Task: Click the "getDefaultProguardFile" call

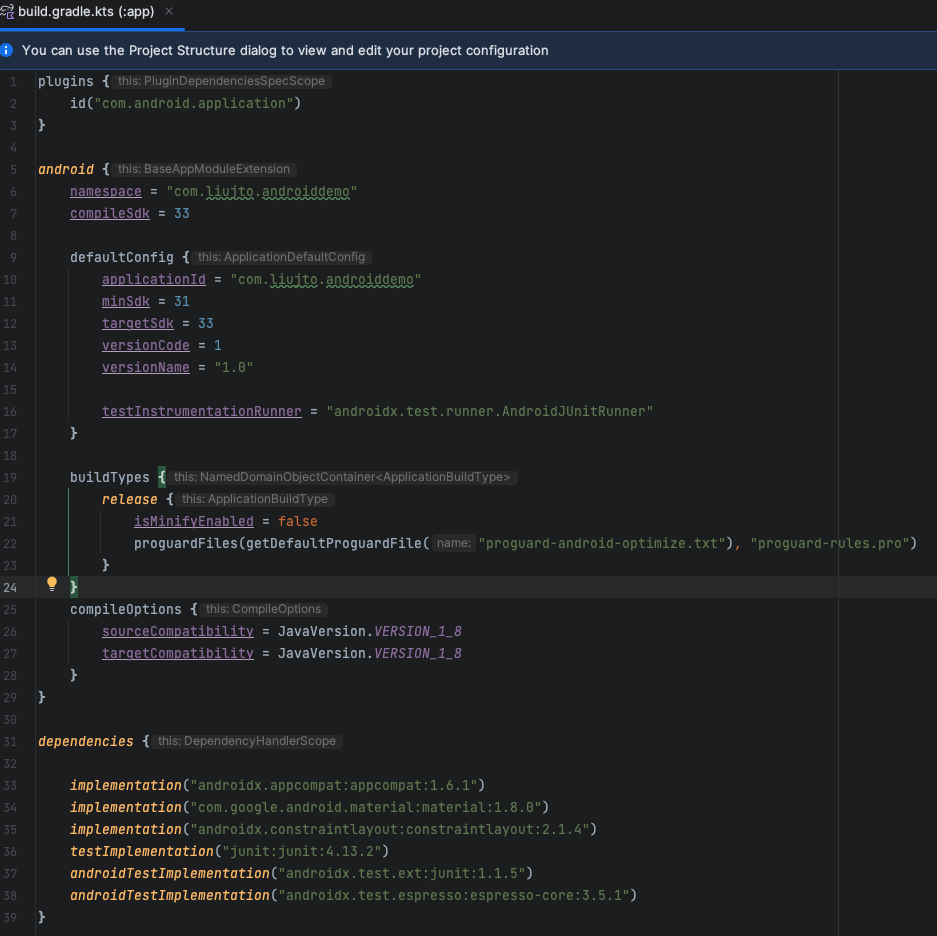Action: pyautogui.click(x=333, y=543)
